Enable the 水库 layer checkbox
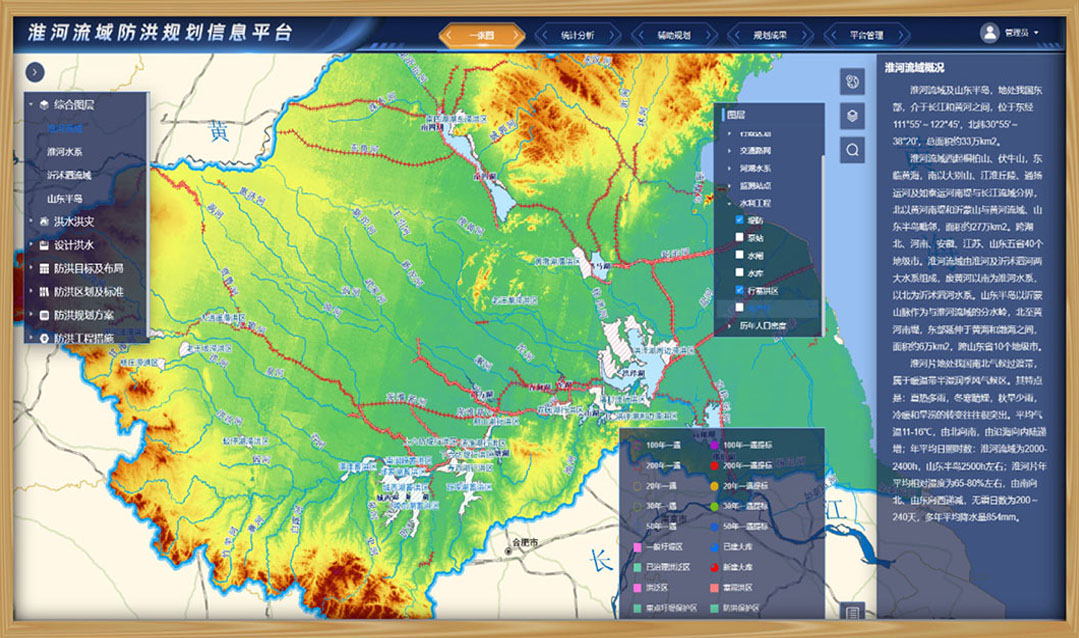 pos(739,273)
